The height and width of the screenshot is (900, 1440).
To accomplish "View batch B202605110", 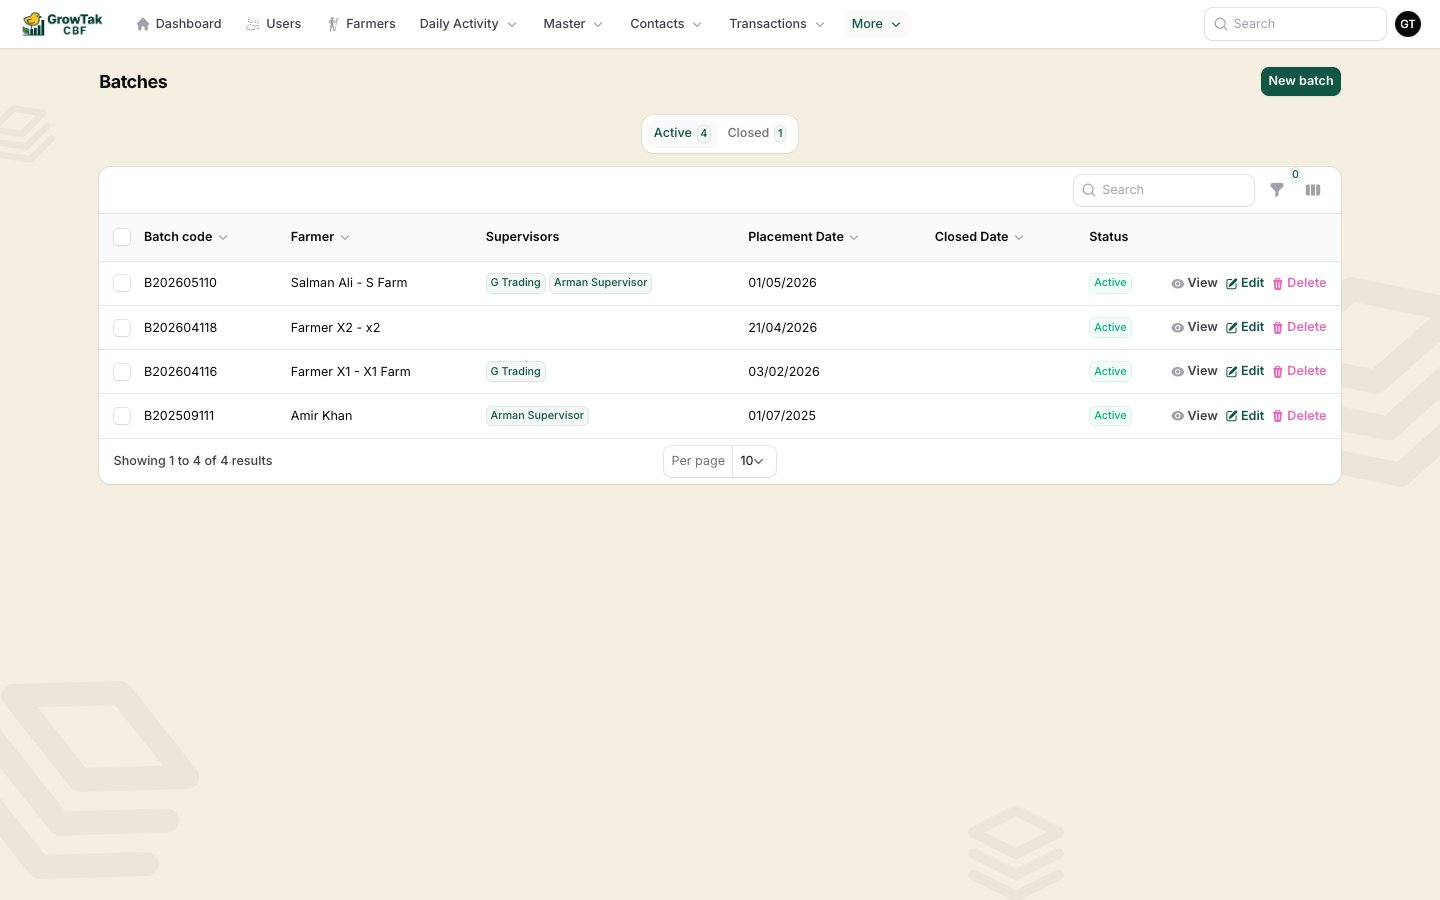I will (x=1194, y=283).
